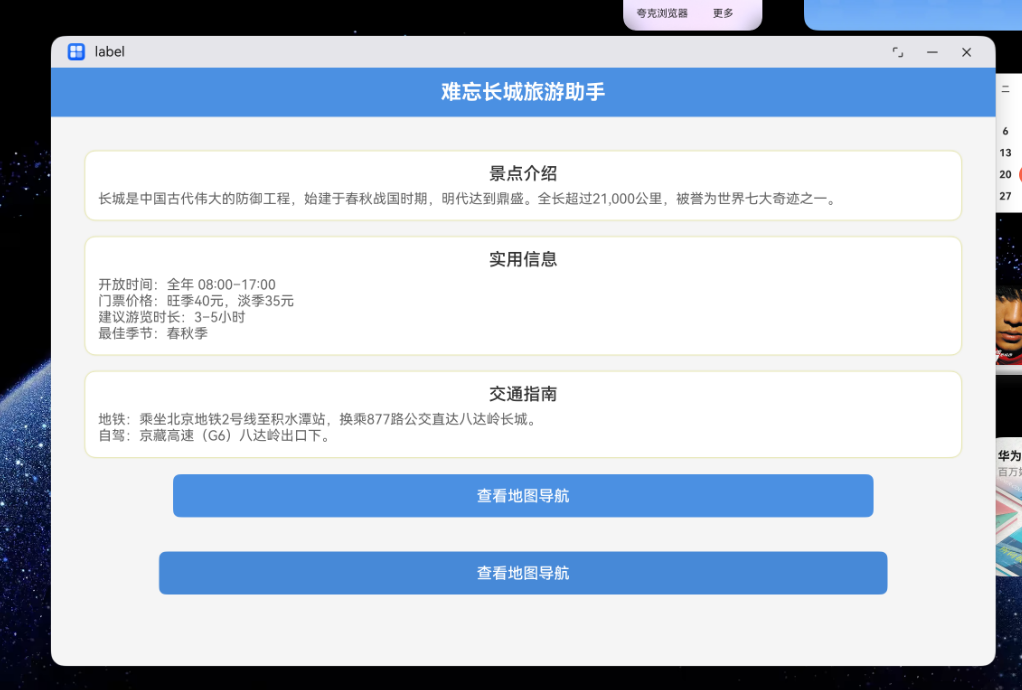
Task: Click the blue 难忘长城旅游助手 header banner
Action: [522, 91]
